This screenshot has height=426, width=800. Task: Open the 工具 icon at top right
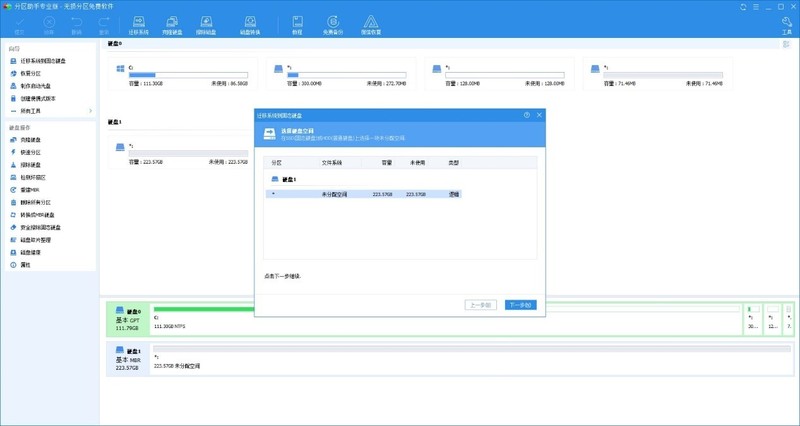click(x=787, y=25)
